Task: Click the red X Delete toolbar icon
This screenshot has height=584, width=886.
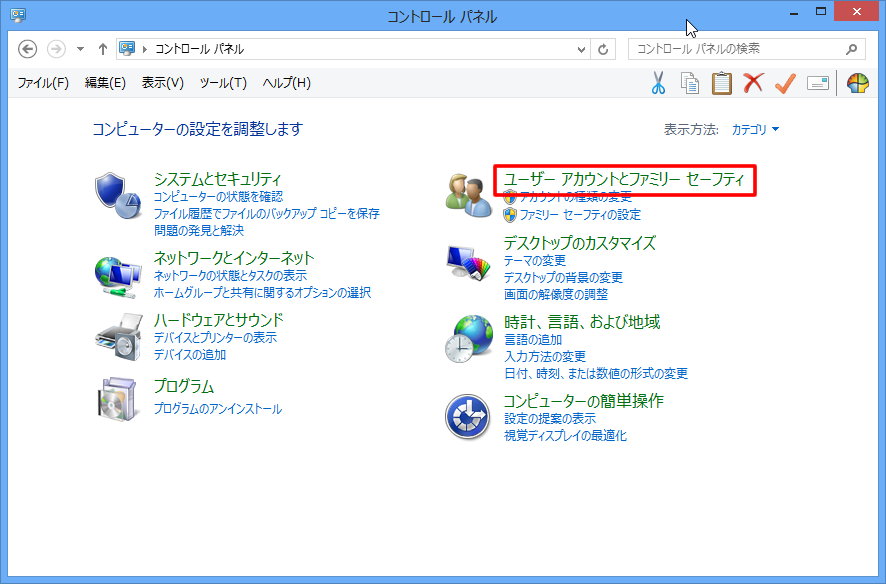Action: (x=753, y=83)
